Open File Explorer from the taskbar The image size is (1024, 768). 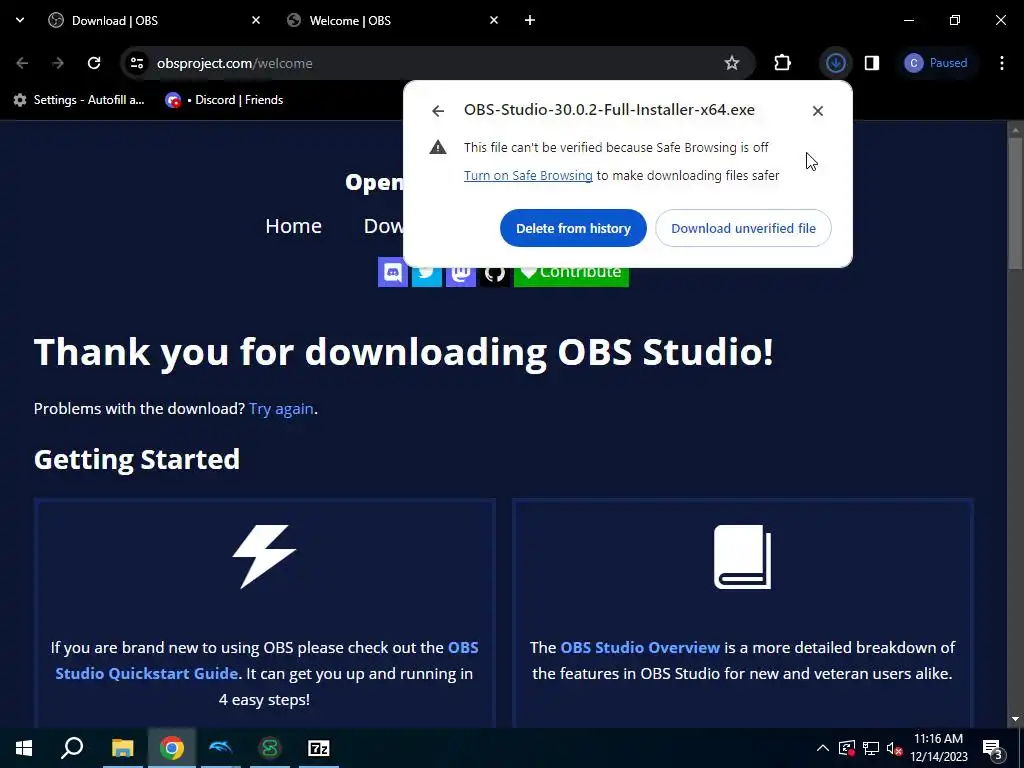(122, 748)
